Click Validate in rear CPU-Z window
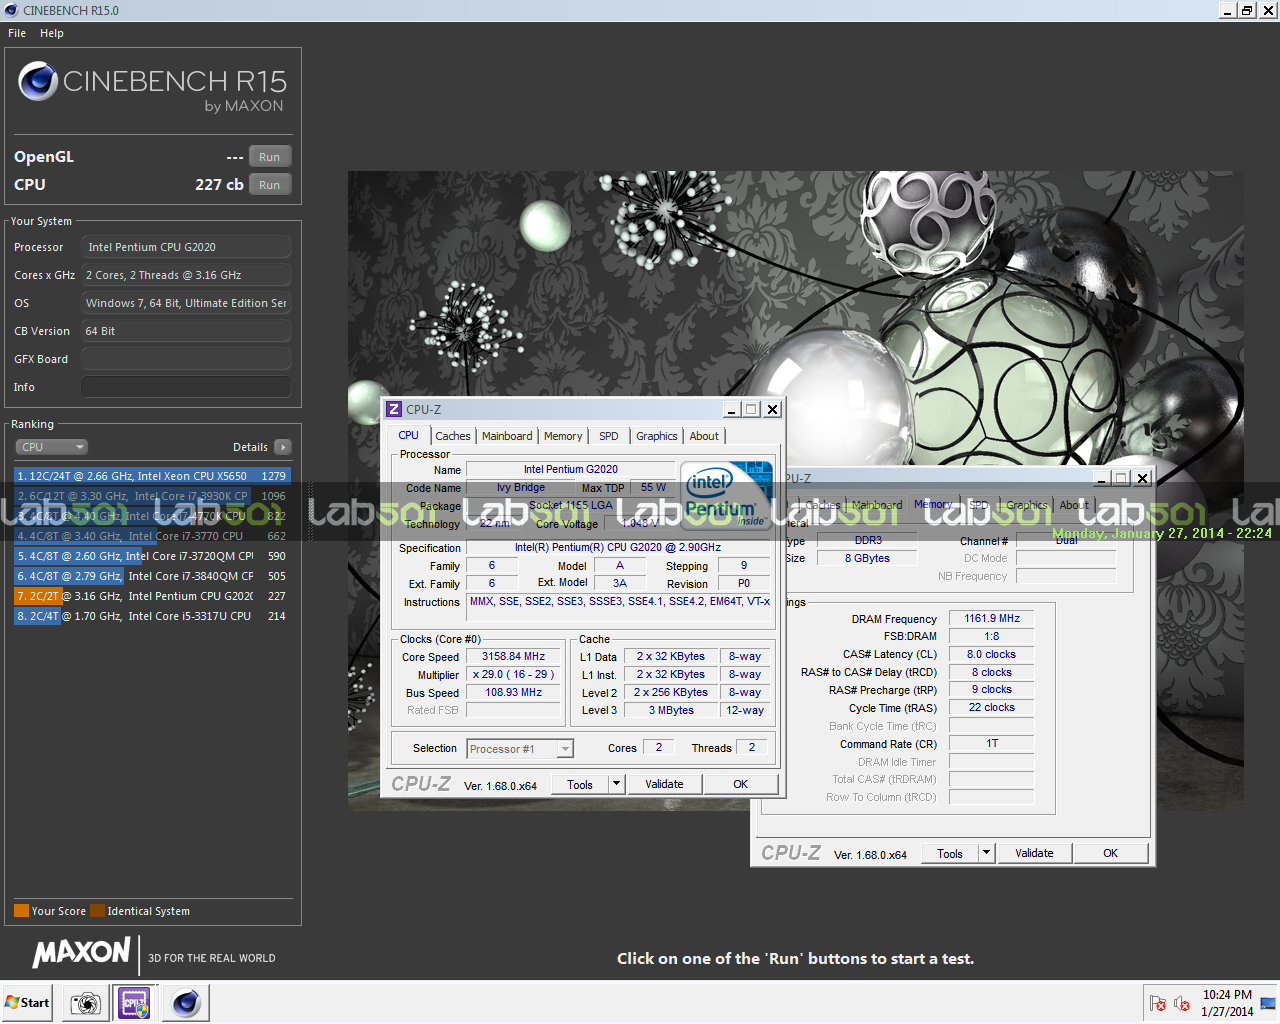This screenshot has width=1280, height=1024. (1034, 853)
